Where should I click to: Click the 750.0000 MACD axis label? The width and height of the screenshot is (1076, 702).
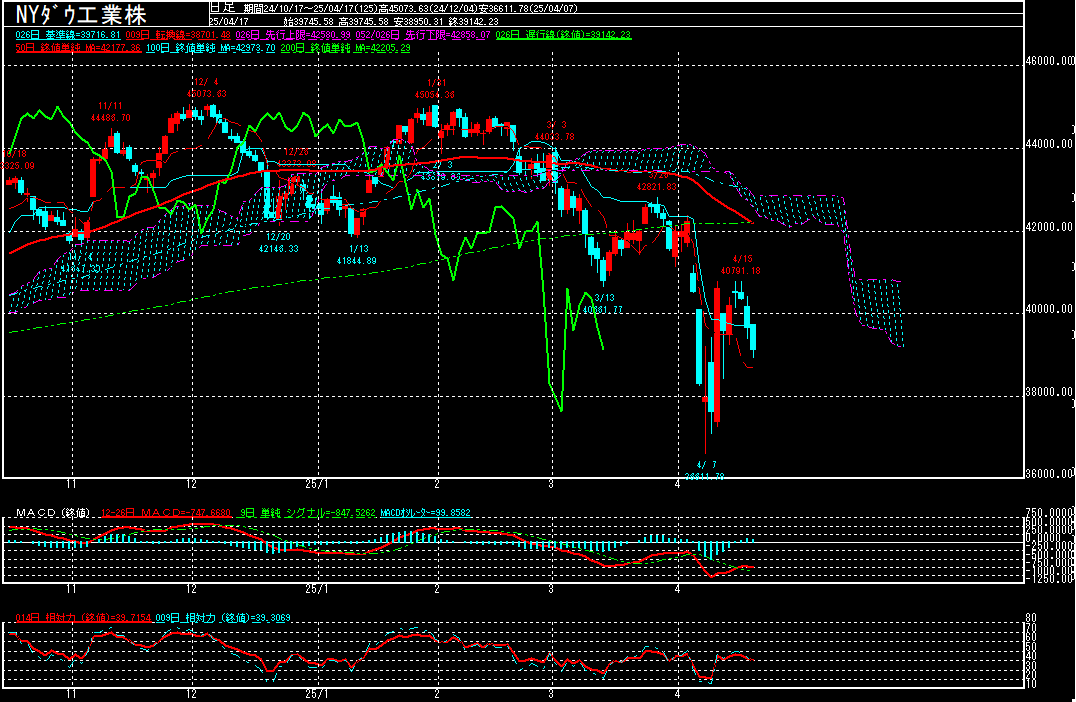(1049, 513)
